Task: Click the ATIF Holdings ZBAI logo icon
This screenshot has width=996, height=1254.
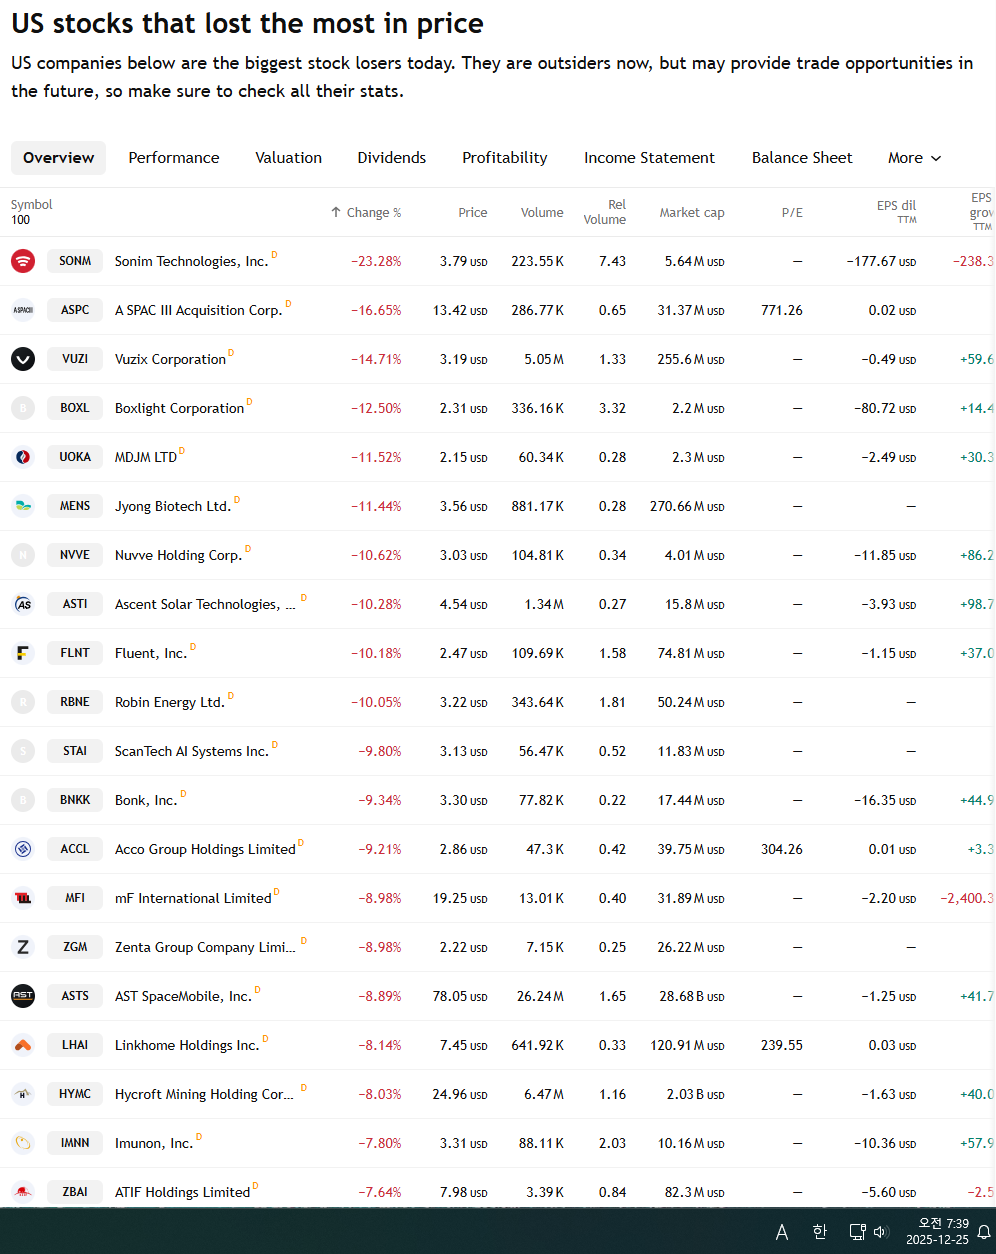Action: 23,1192
